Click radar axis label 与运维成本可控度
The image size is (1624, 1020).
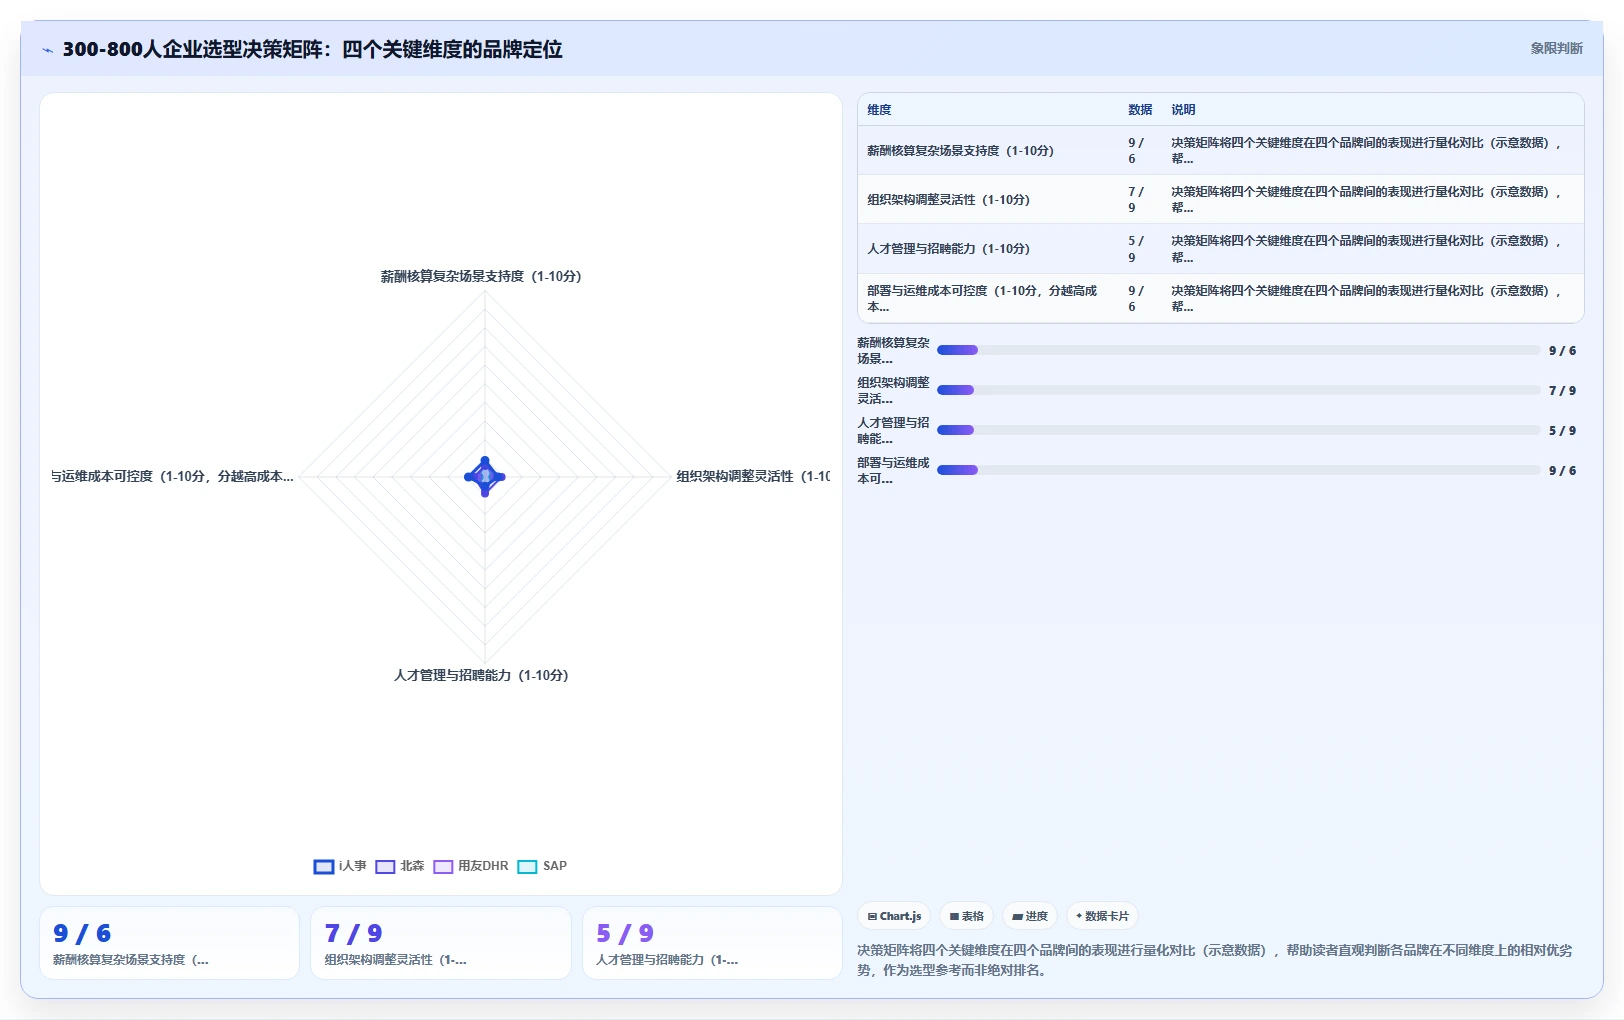(172, 476)
